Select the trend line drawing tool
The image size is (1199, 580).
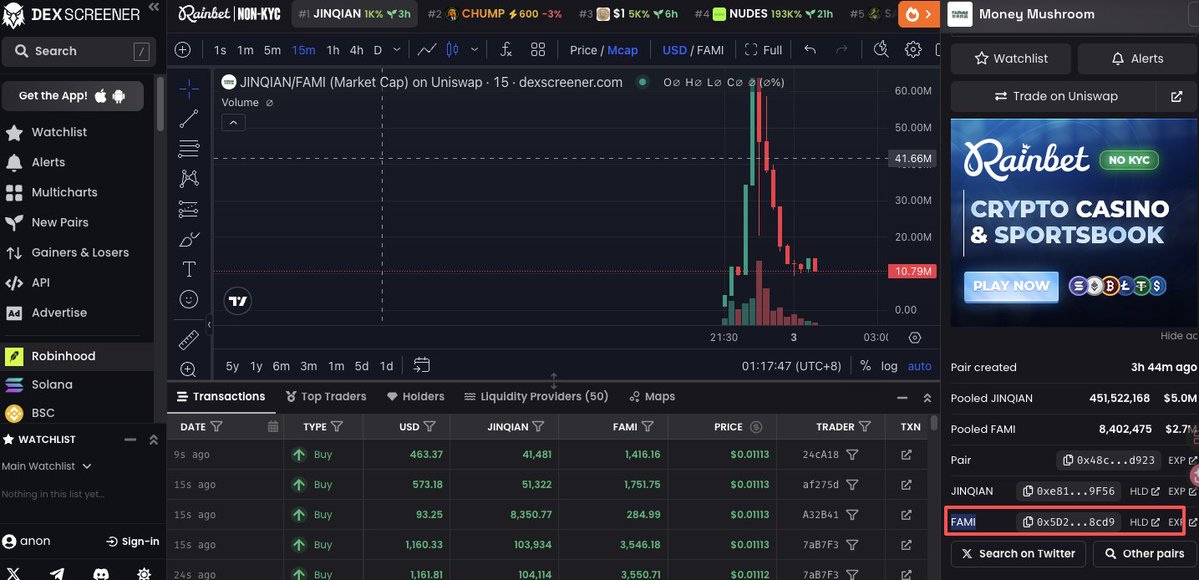(x=188, y=119)
